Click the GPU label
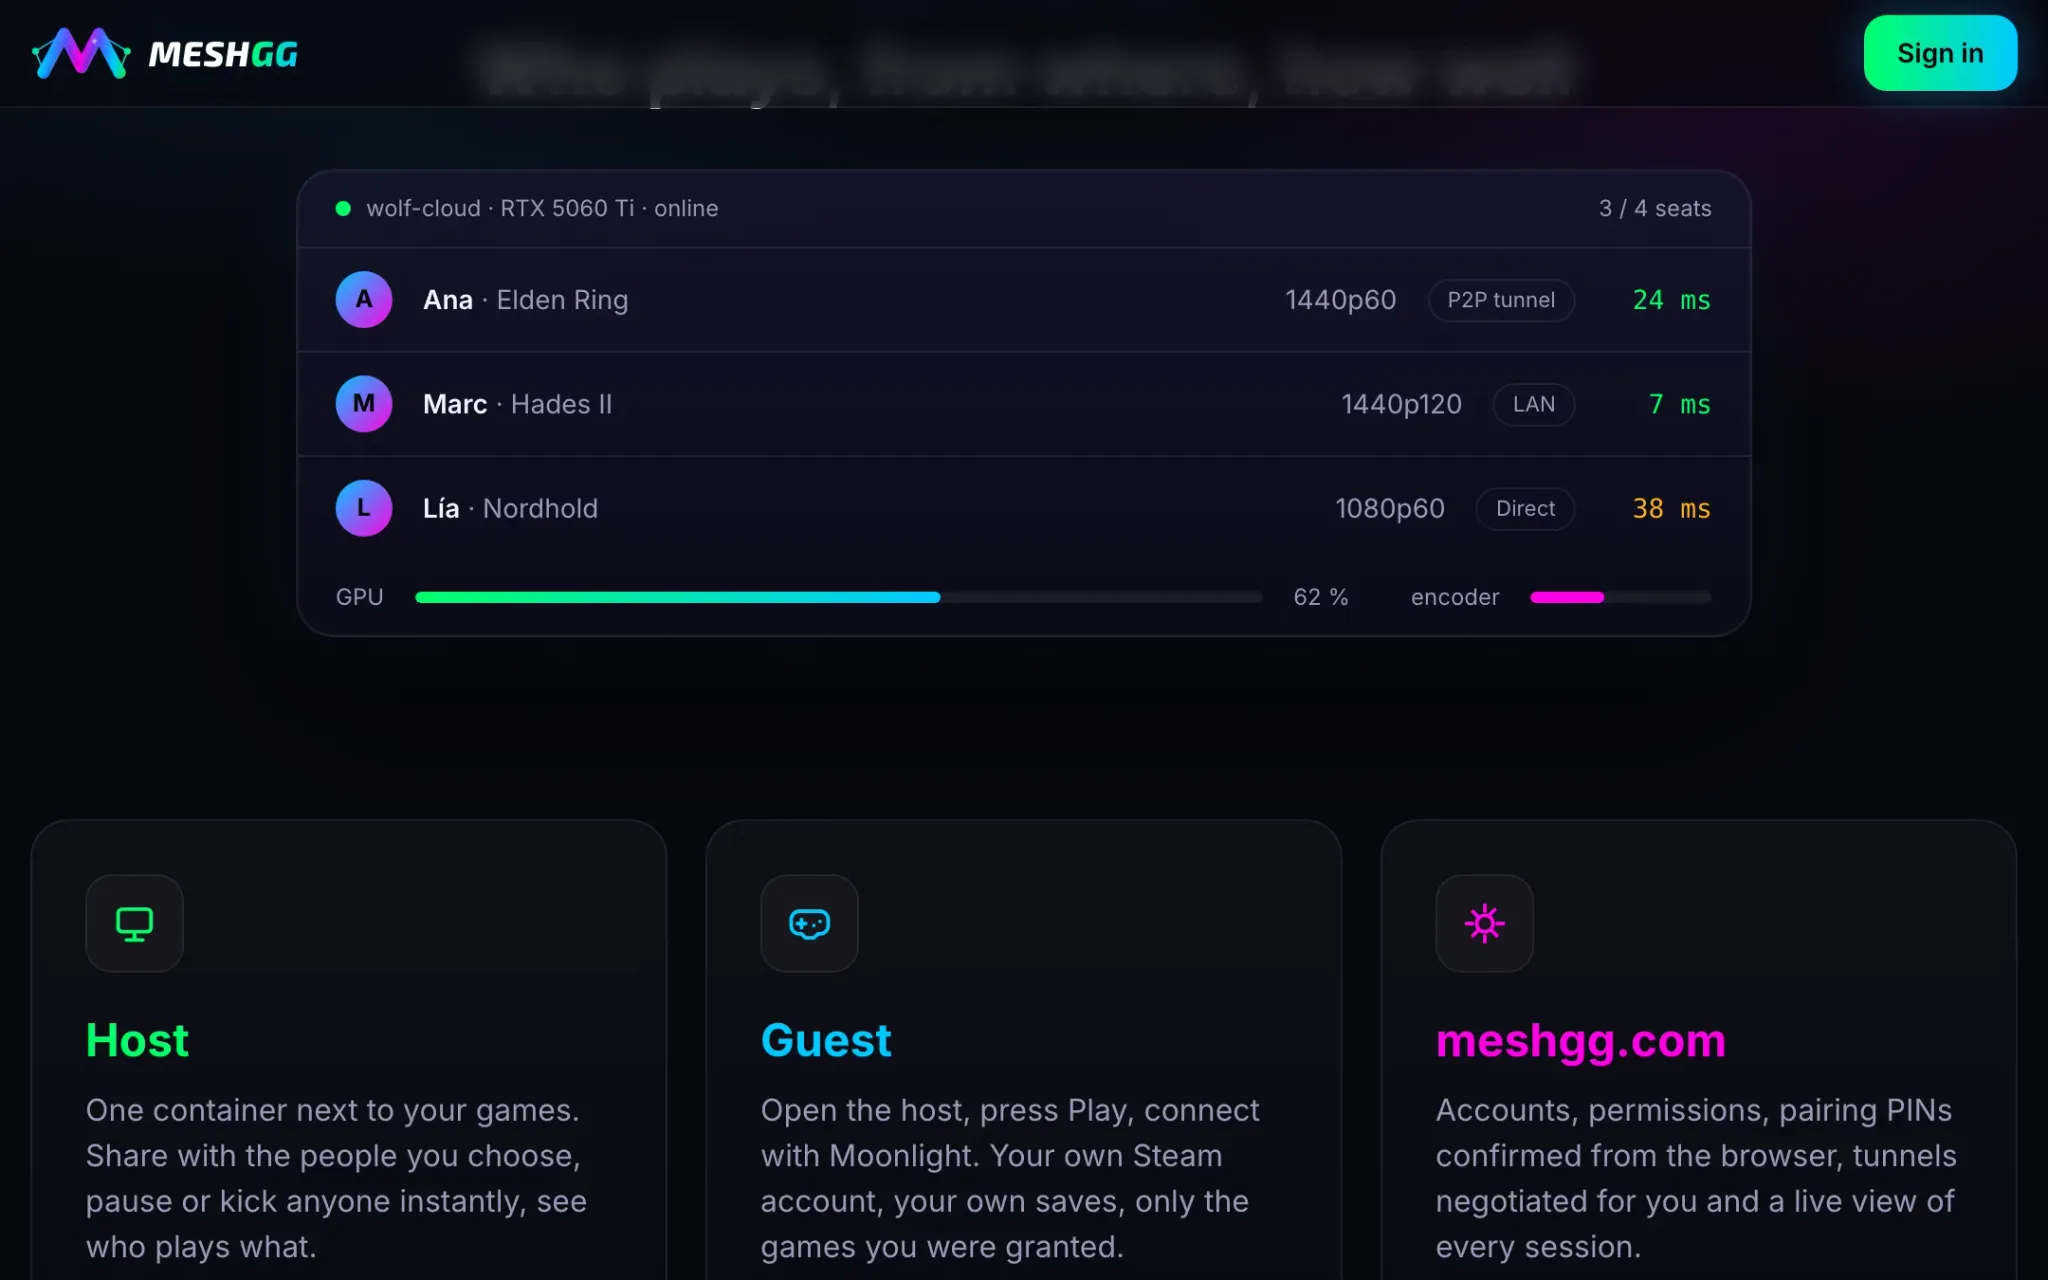This screenshot has width=2048, height=1280. [359, 597]
